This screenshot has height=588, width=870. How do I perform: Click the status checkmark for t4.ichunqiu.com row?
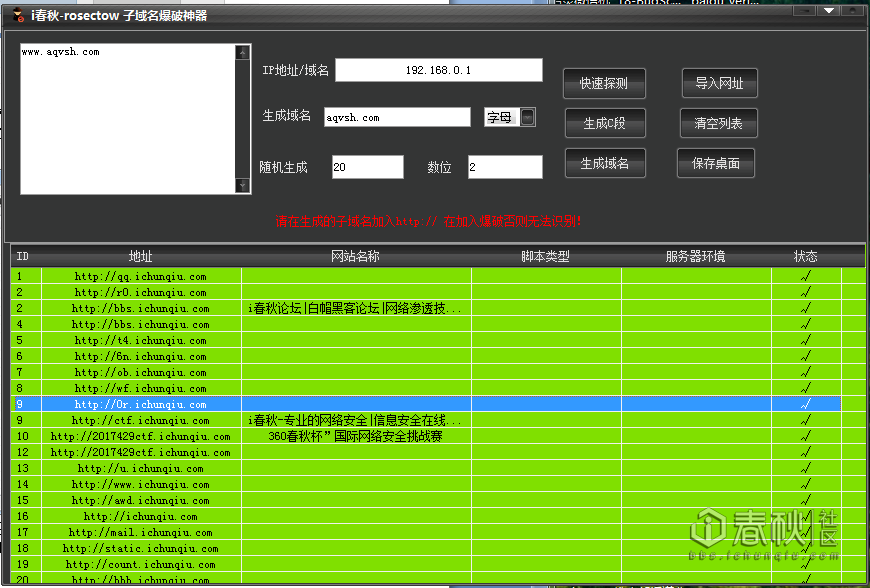806,339
